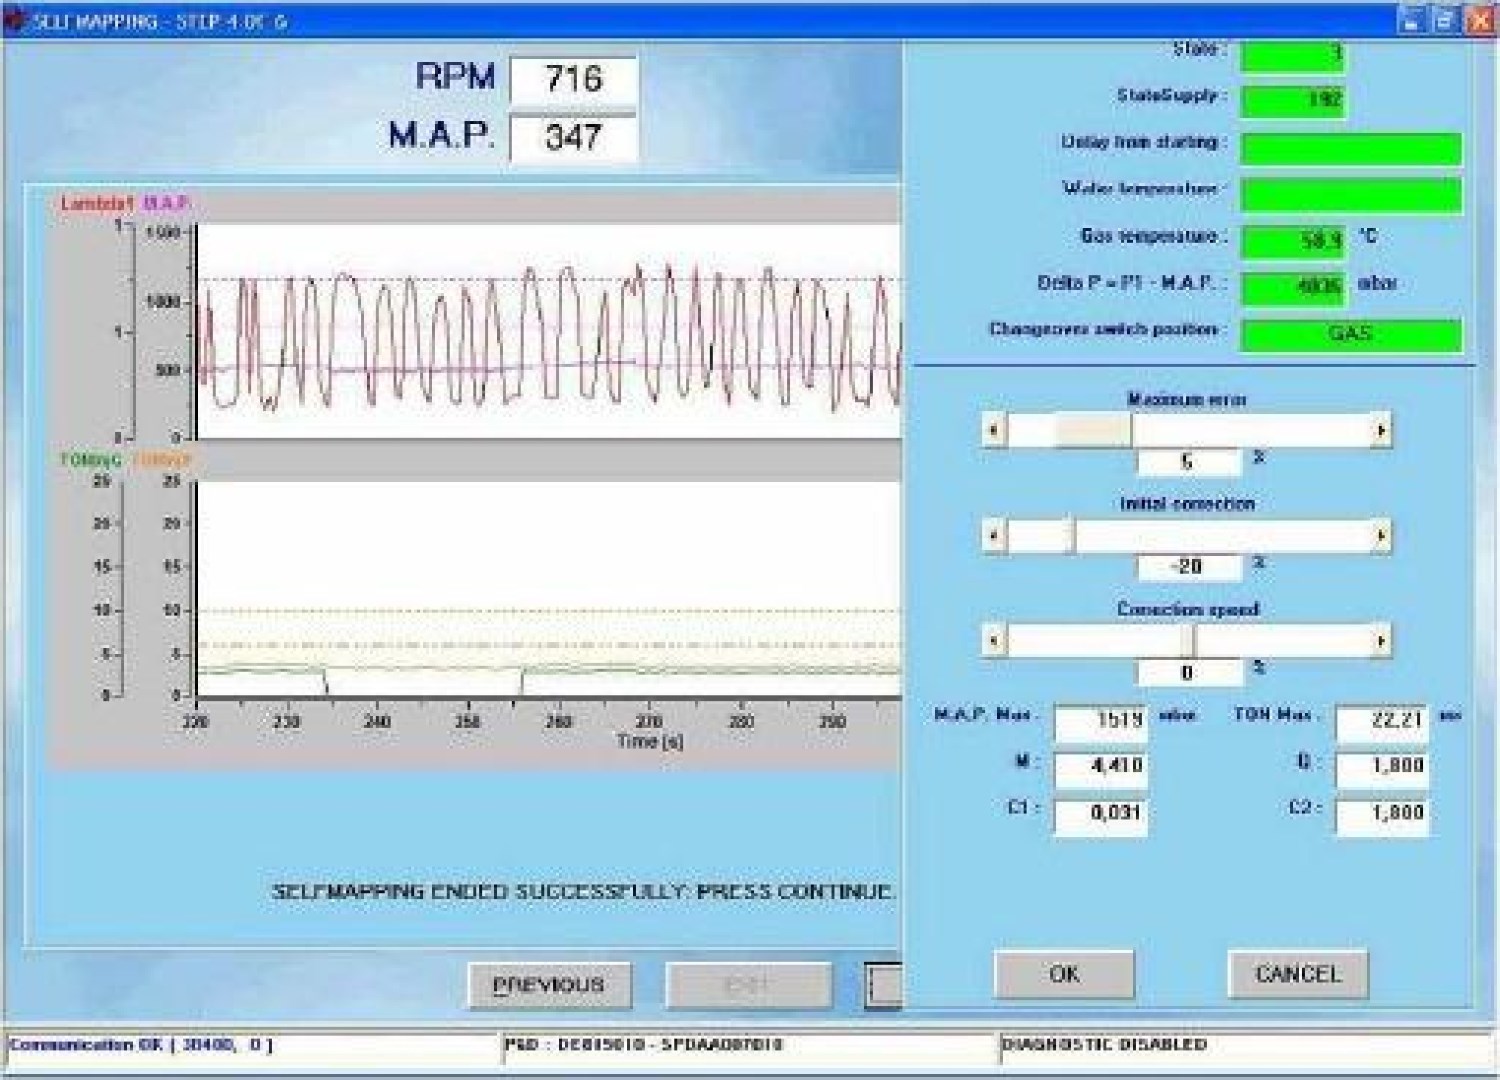This screenshot has height=1080, width=1500.
Task: Click the Gas temperature value box
Action: 1293,241
